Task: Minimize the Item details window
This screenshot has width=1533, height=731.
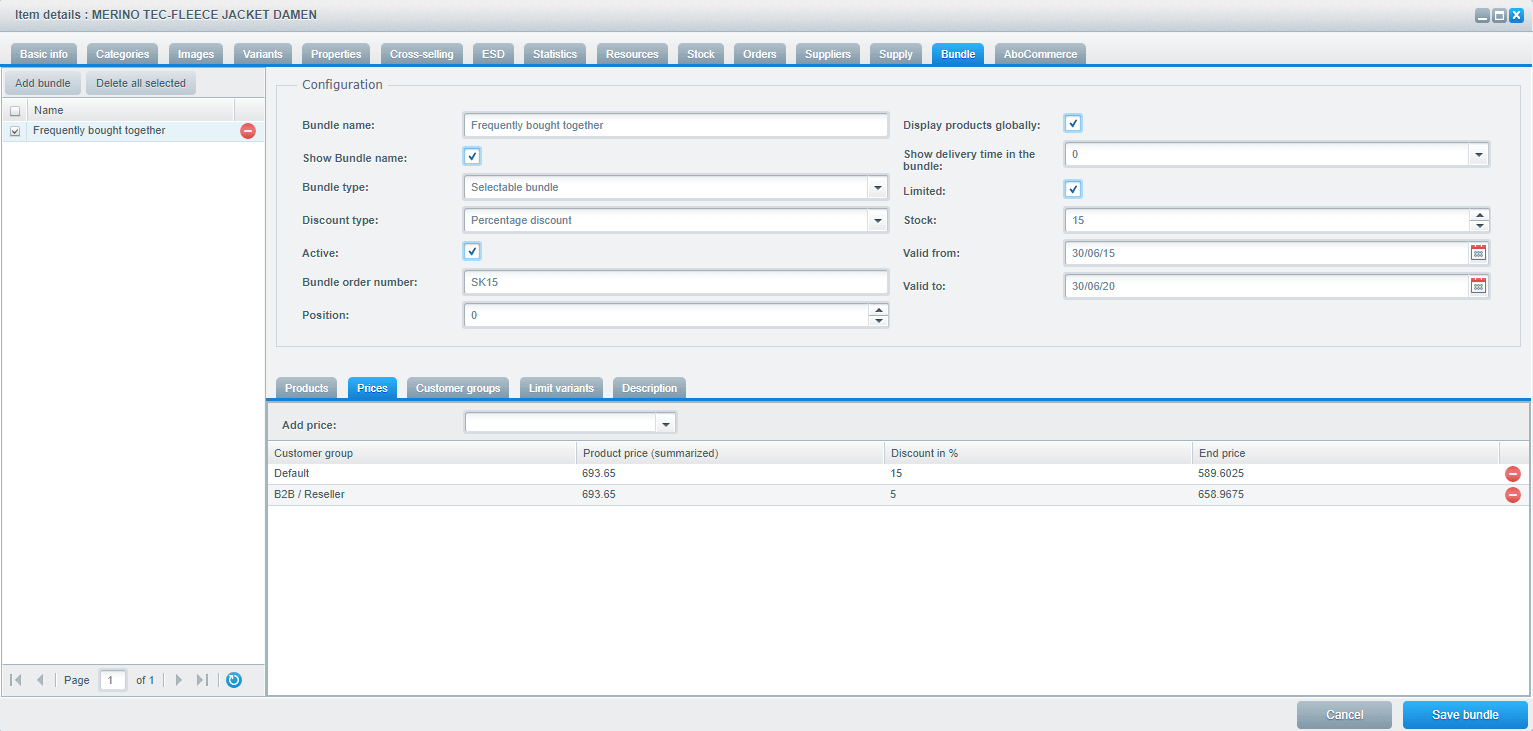Action: pyautogui.click(x=1483, y=16)
